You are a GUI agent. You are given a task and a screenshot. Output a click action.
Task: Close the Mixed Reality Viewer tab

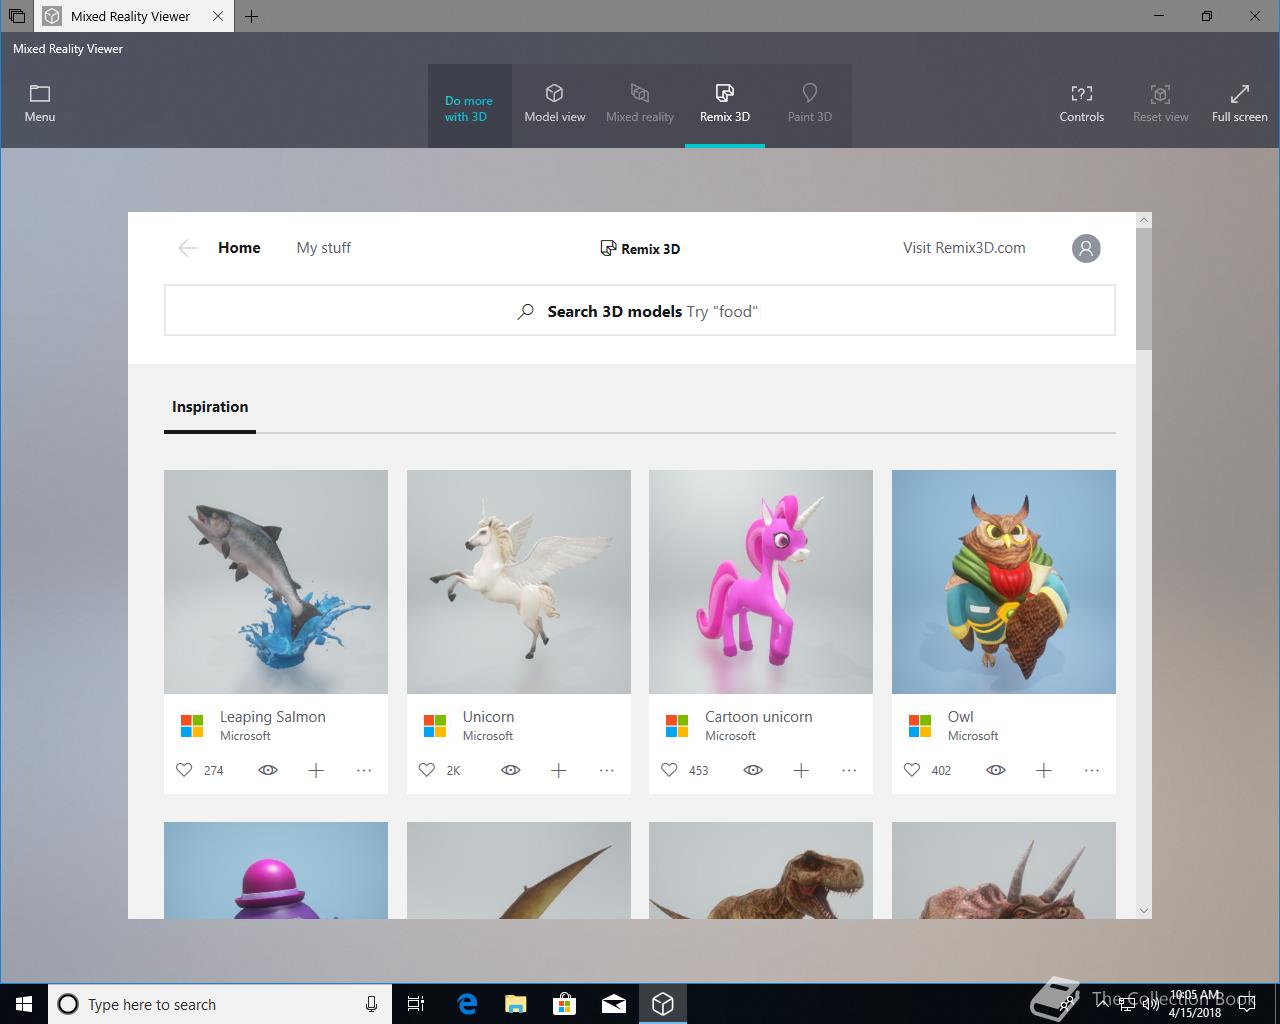pos(218,16)
